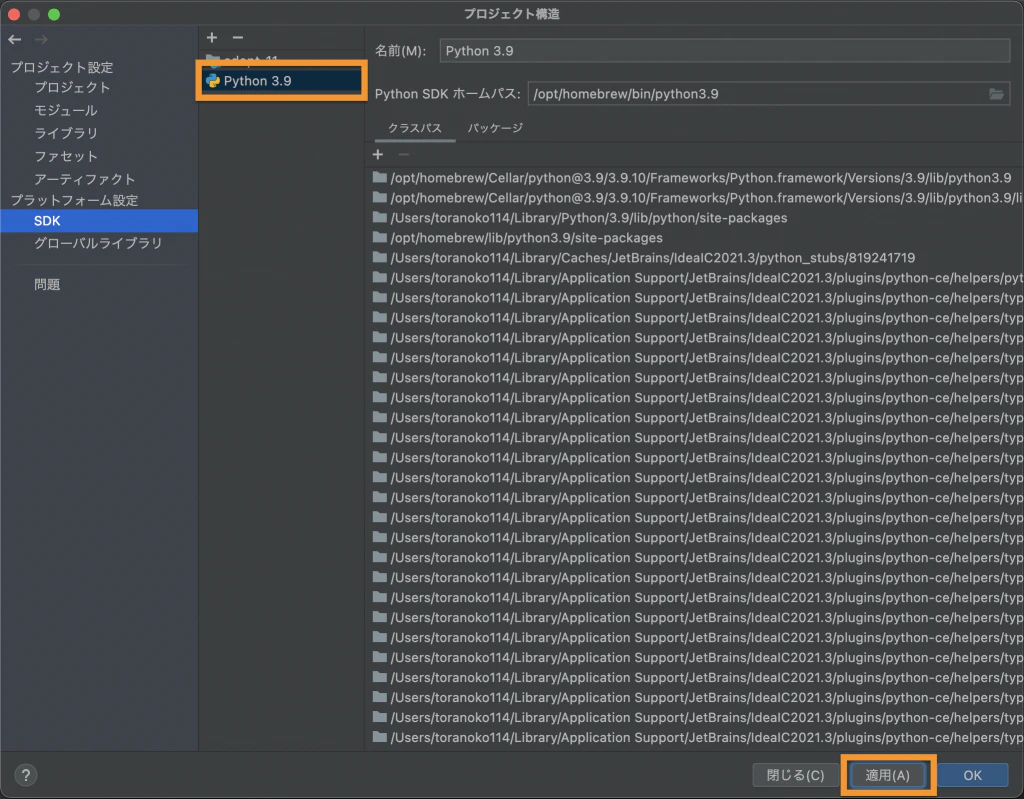The width and height of the screenshot is (1024, 799).
Task: Open アーティファクト settings
Action: [84, 179]
